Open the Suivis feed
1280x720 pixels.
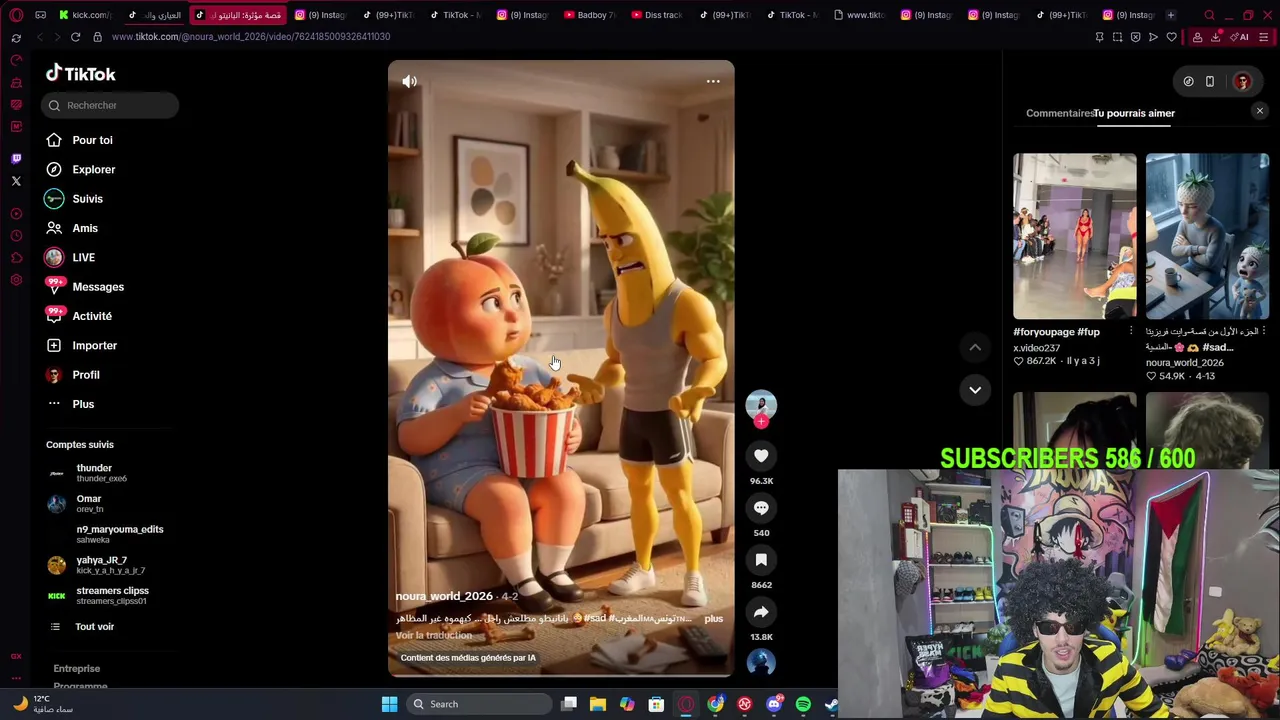click(87, 199)
